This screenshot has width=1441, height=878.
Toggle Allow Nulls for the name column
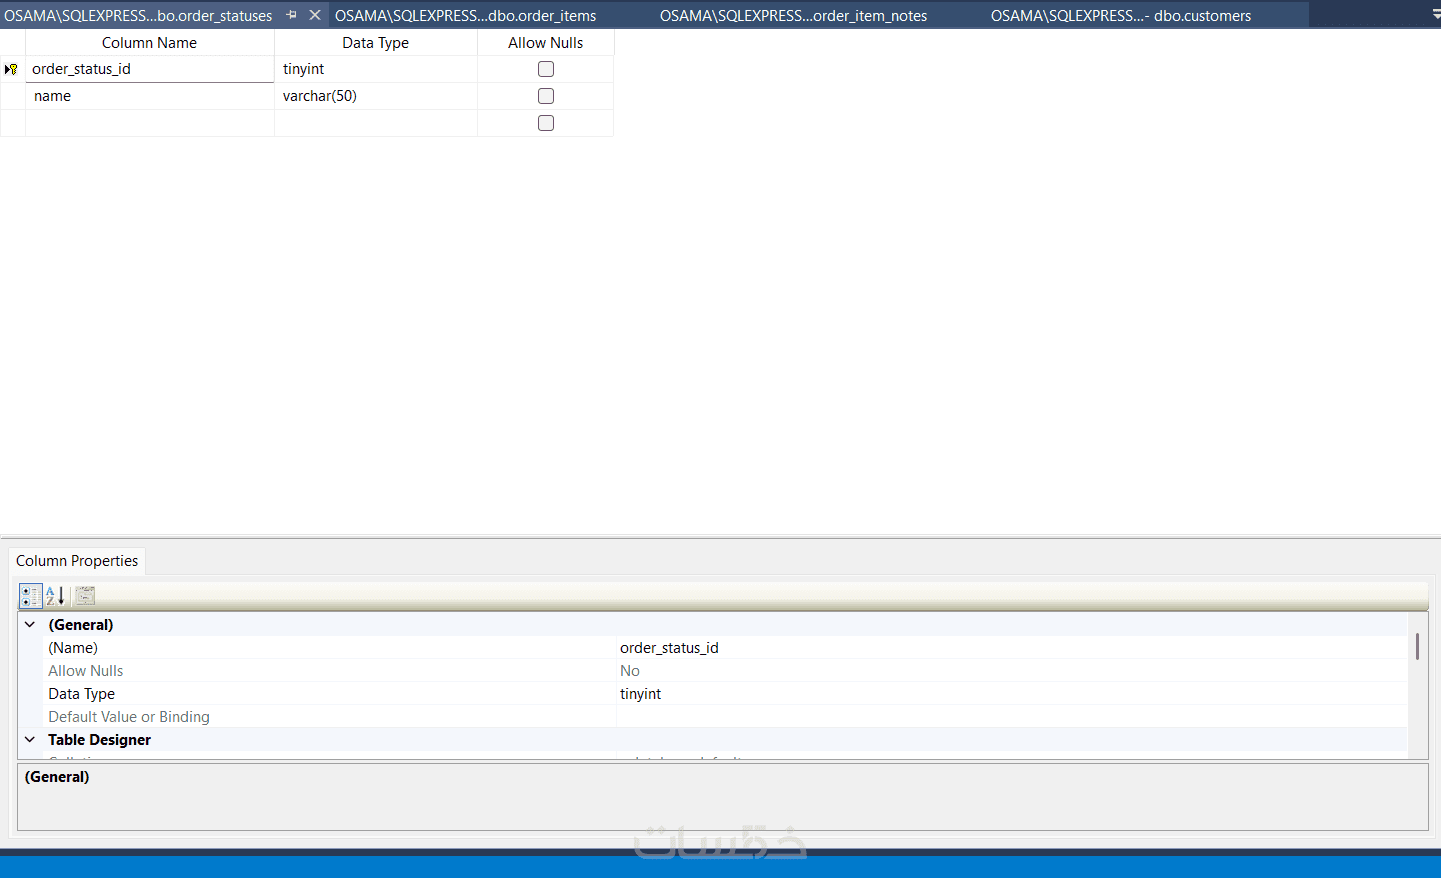click(x=546, y=96)
